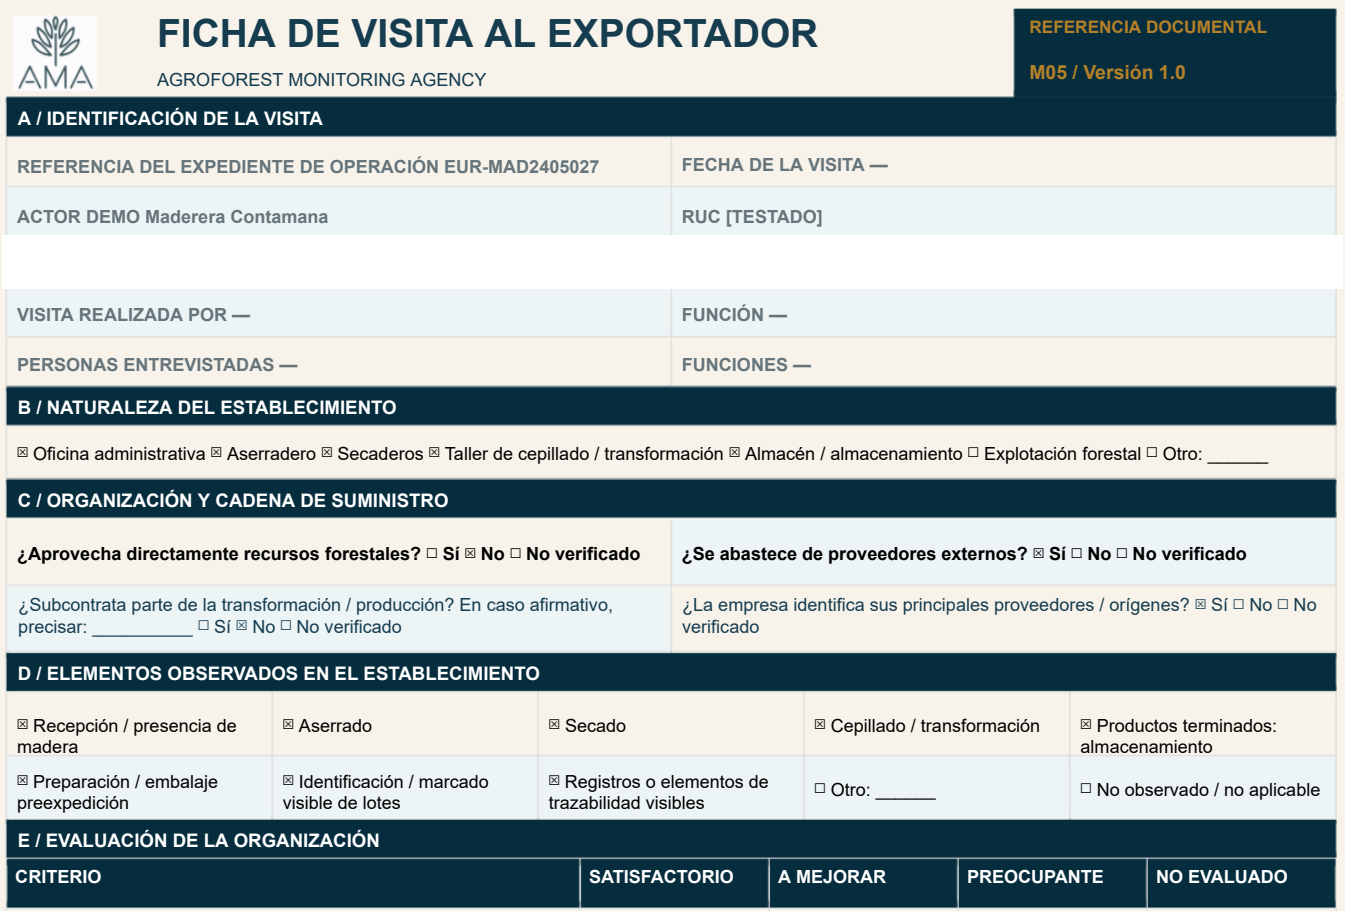
Task: Click the title 'FICHA DE VISITA AL EXPORTADOR'
Action: [x=487, y=34]
